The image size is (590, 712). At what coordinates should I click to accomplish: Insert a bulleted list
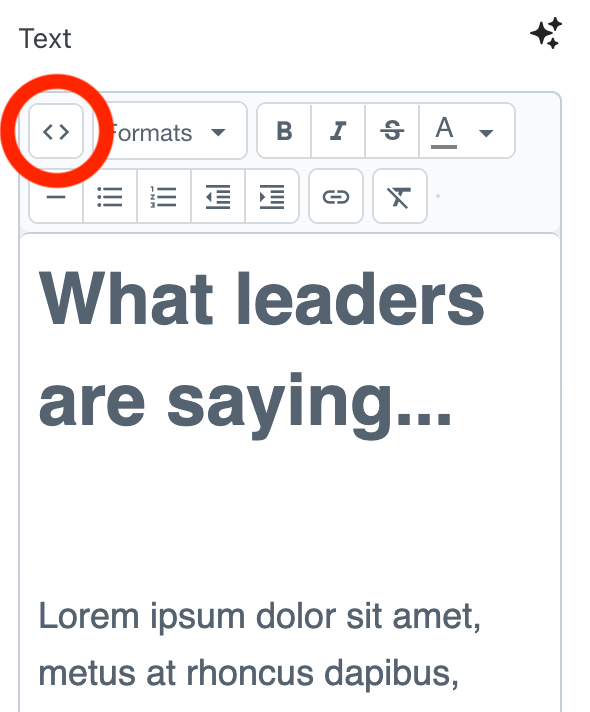click(x=110, y=197)
